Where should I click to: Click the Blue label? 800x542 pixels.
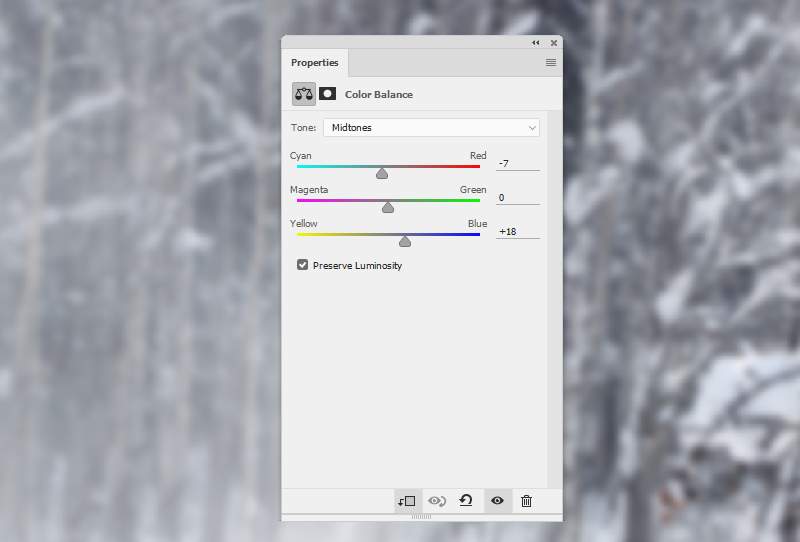[x=478, y=224]
